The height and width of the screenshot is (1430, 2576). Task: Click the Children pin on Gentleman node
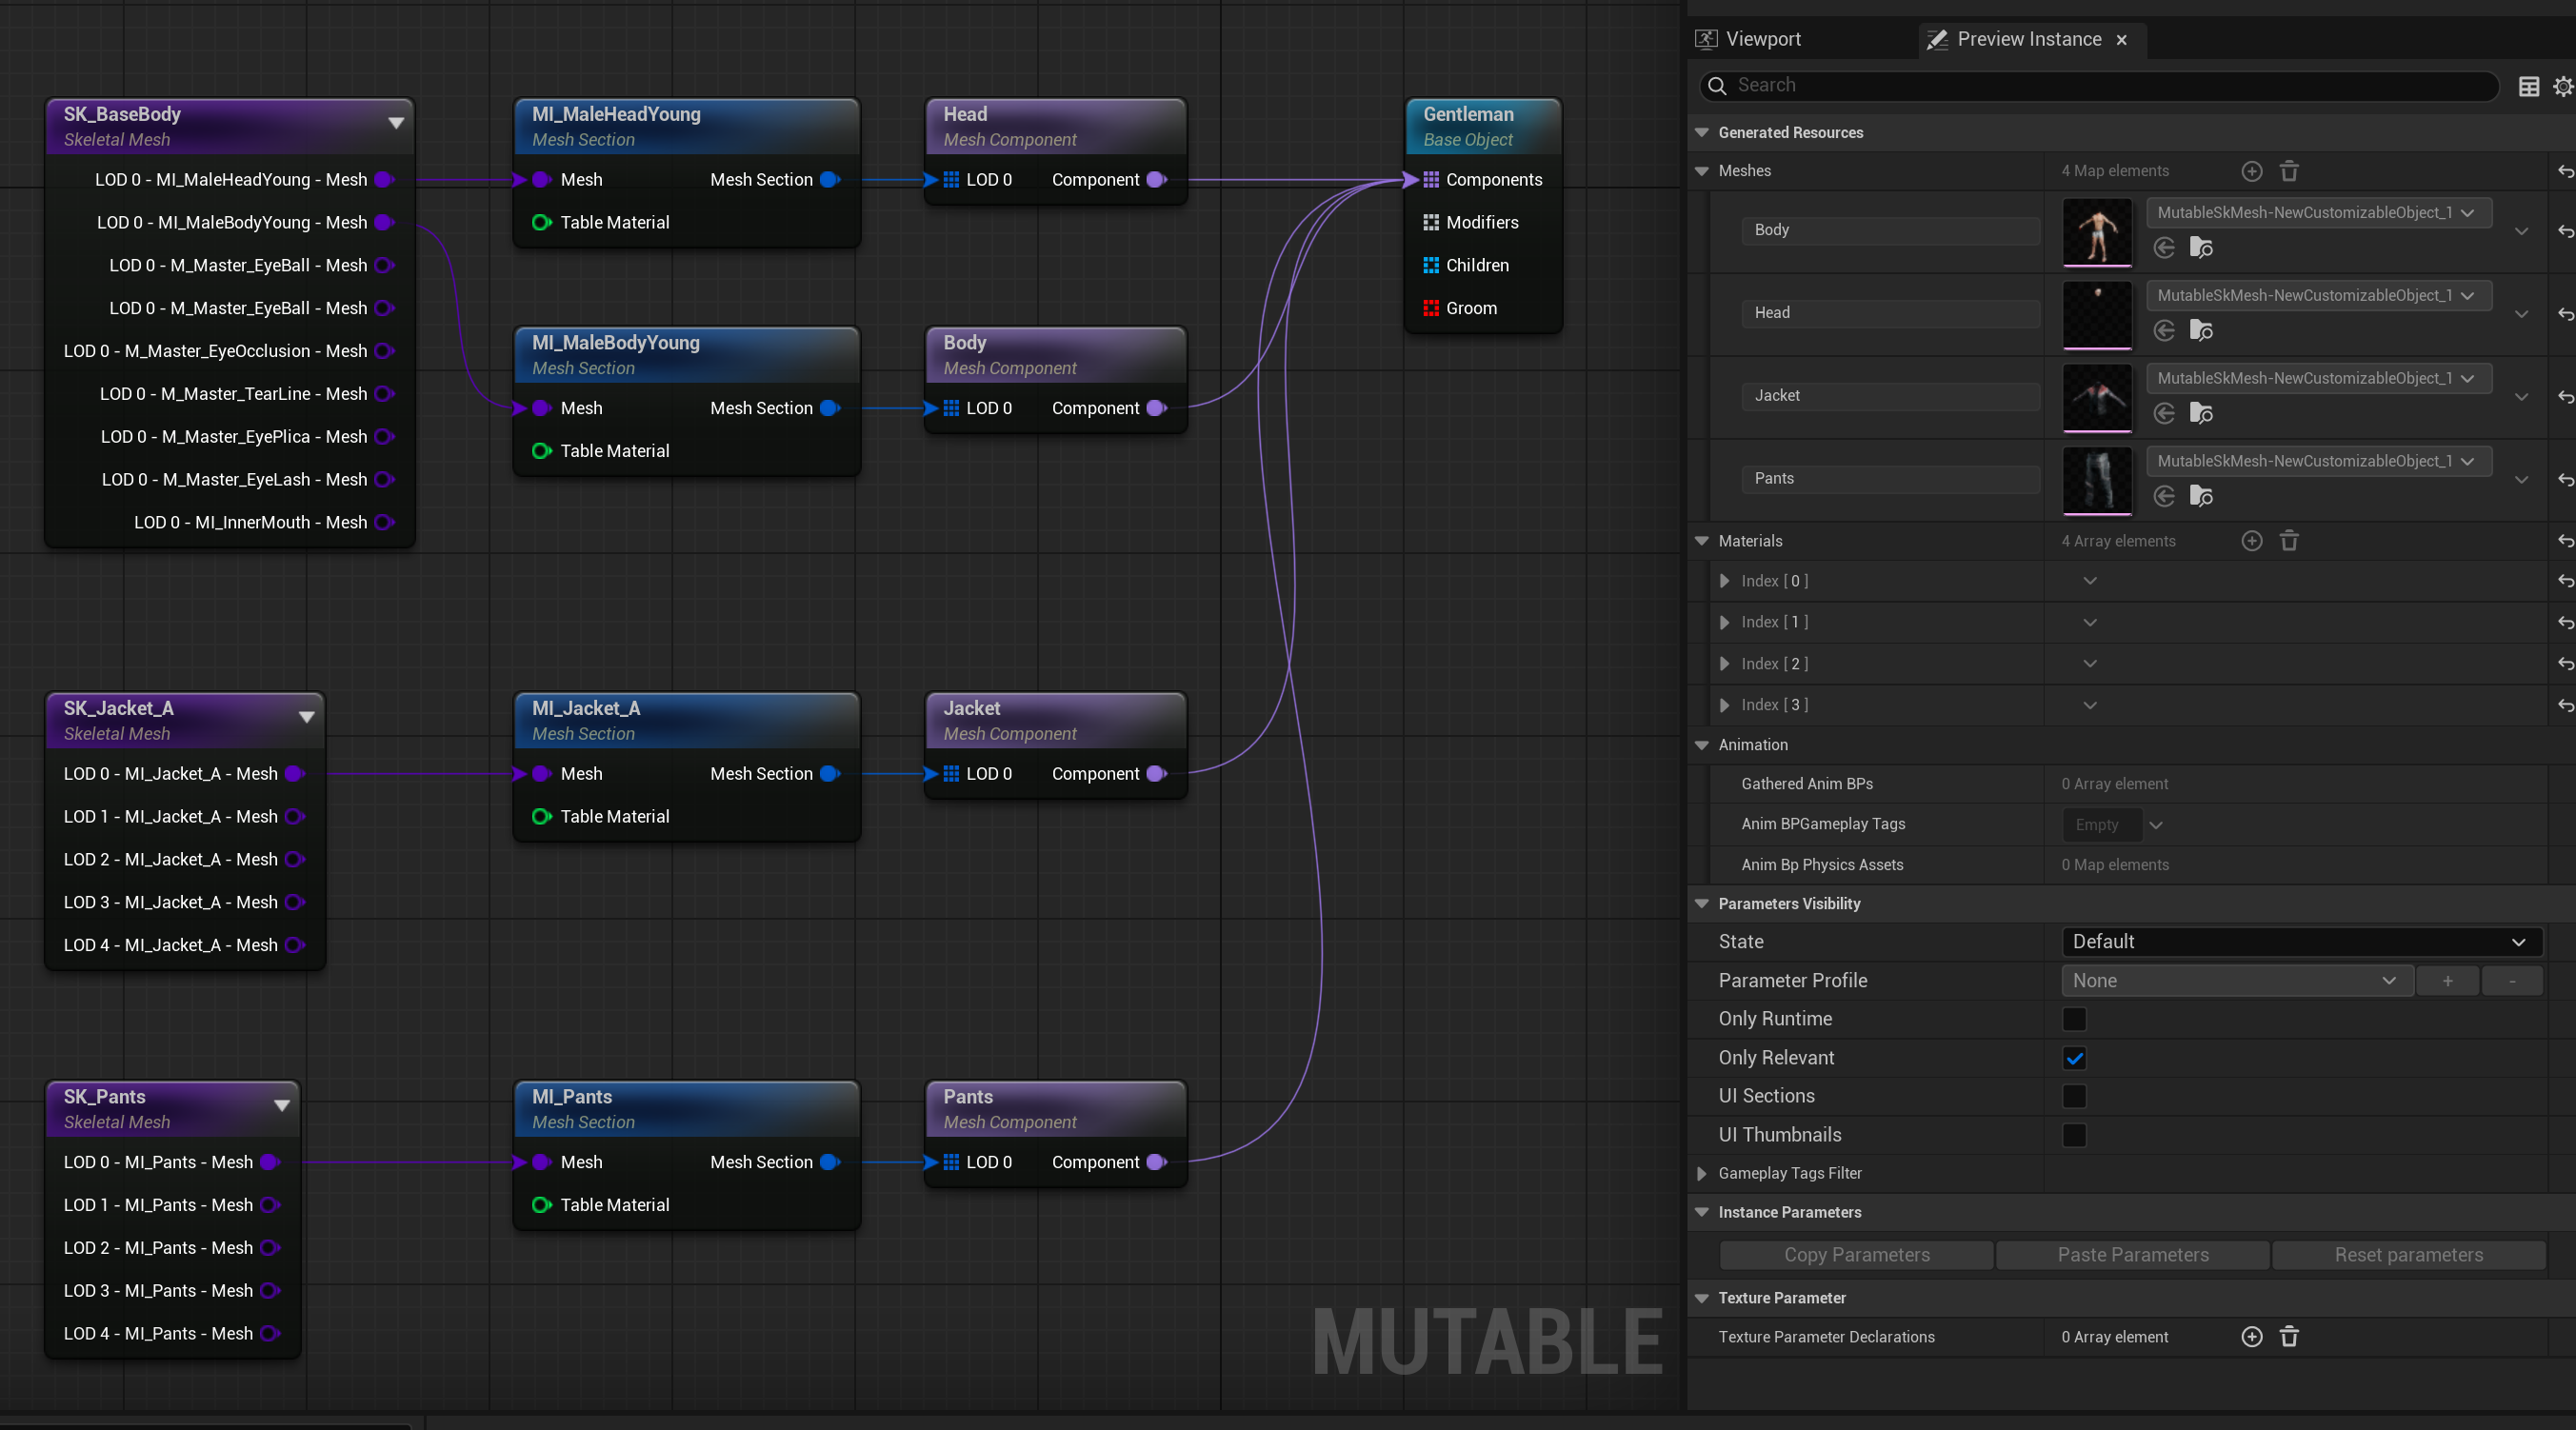[1431, 266]
